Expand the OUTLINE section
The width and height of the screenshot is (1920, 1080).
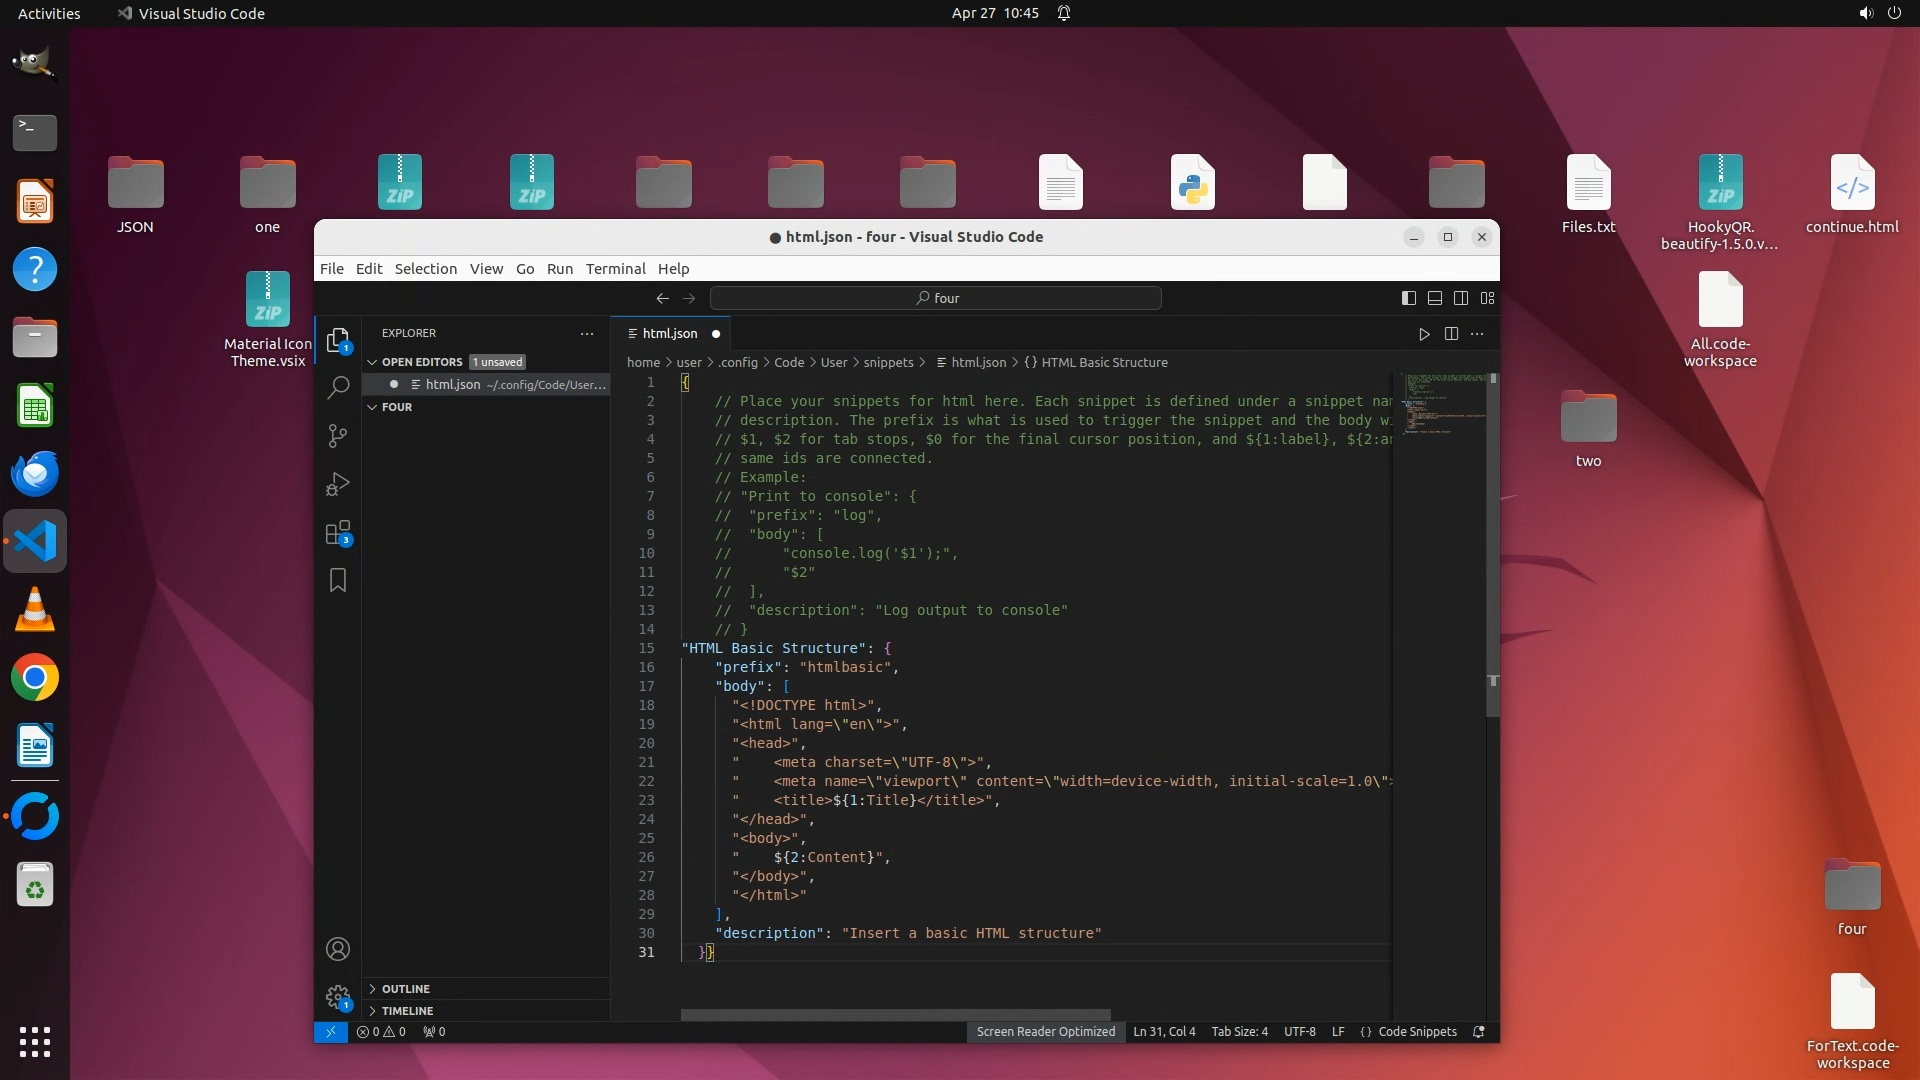(x=405, y=988)
